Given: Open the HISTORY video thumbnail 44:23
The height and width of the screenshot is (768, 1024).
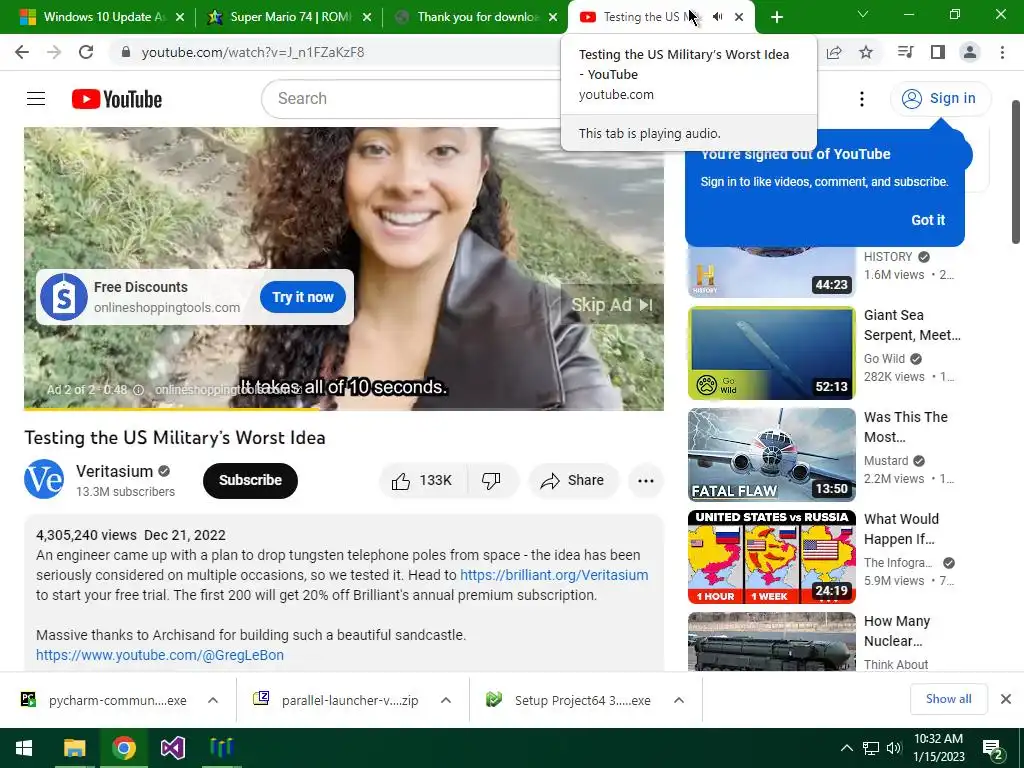Looking at the screenshot, I should (771, 272).
